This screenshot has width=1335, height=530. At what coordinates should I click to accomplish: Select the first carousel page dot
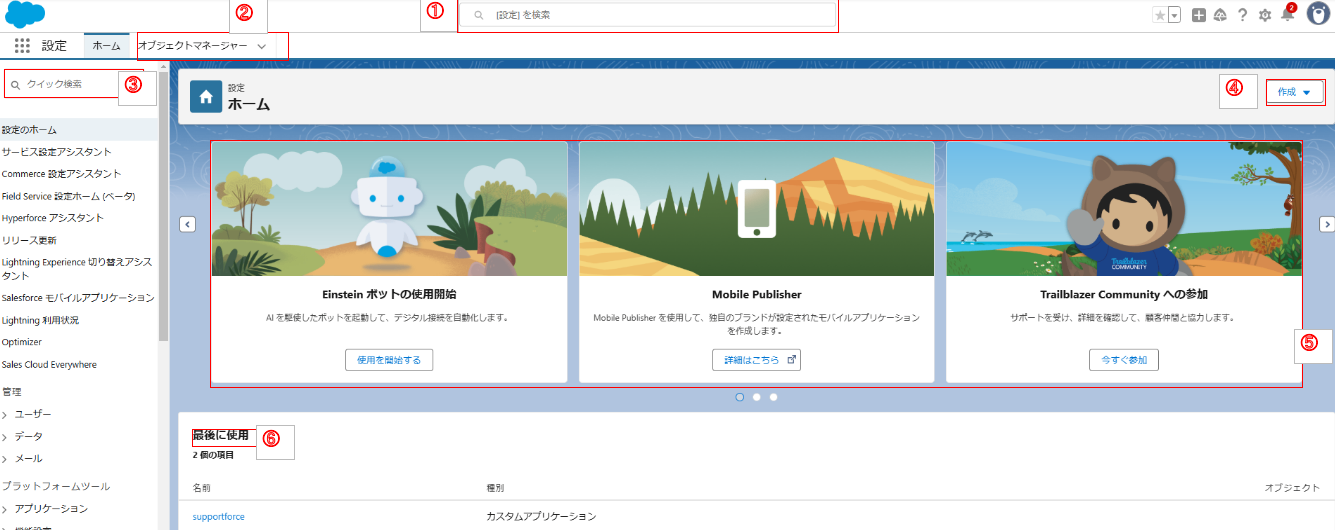pos(740,397)
